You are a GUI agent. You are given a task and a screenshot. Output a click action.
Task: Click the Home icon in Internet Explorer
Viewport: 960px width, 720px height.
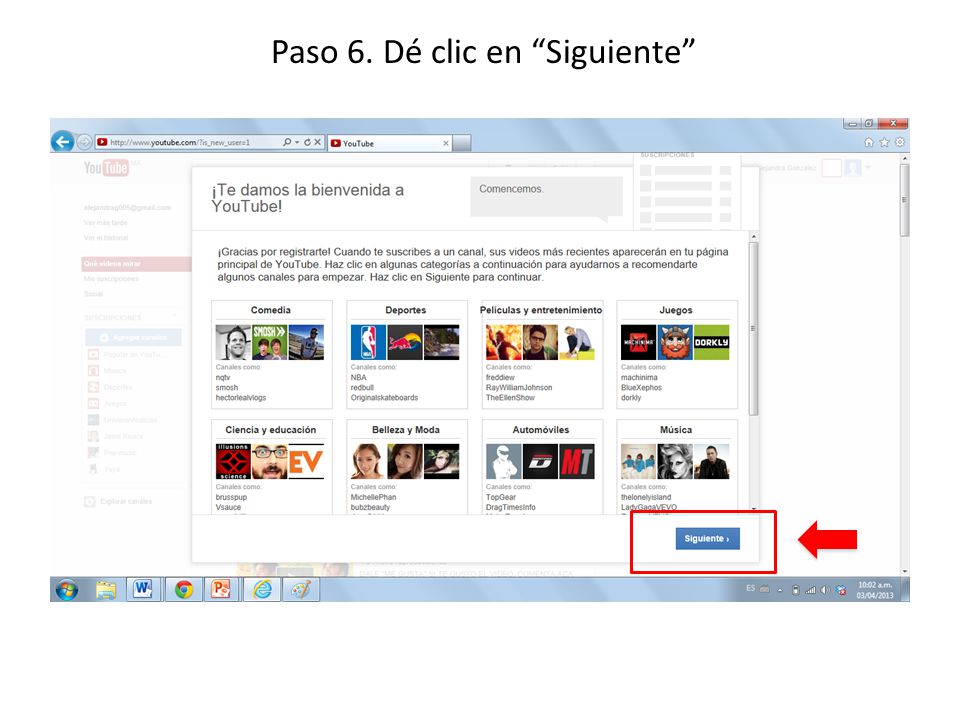pyautogui.click(x=869, y=143)
